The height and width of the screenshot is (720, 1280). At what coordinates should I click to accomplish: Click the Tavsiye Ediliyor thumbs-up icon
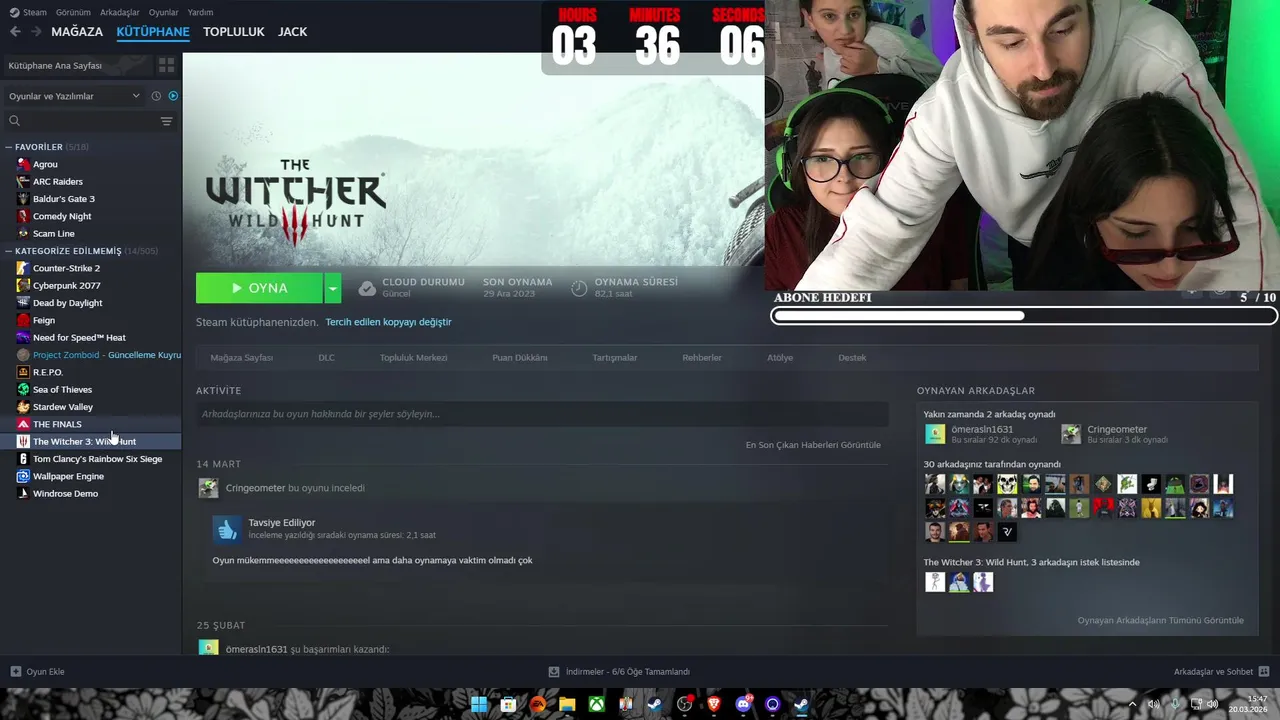[227, 529]
